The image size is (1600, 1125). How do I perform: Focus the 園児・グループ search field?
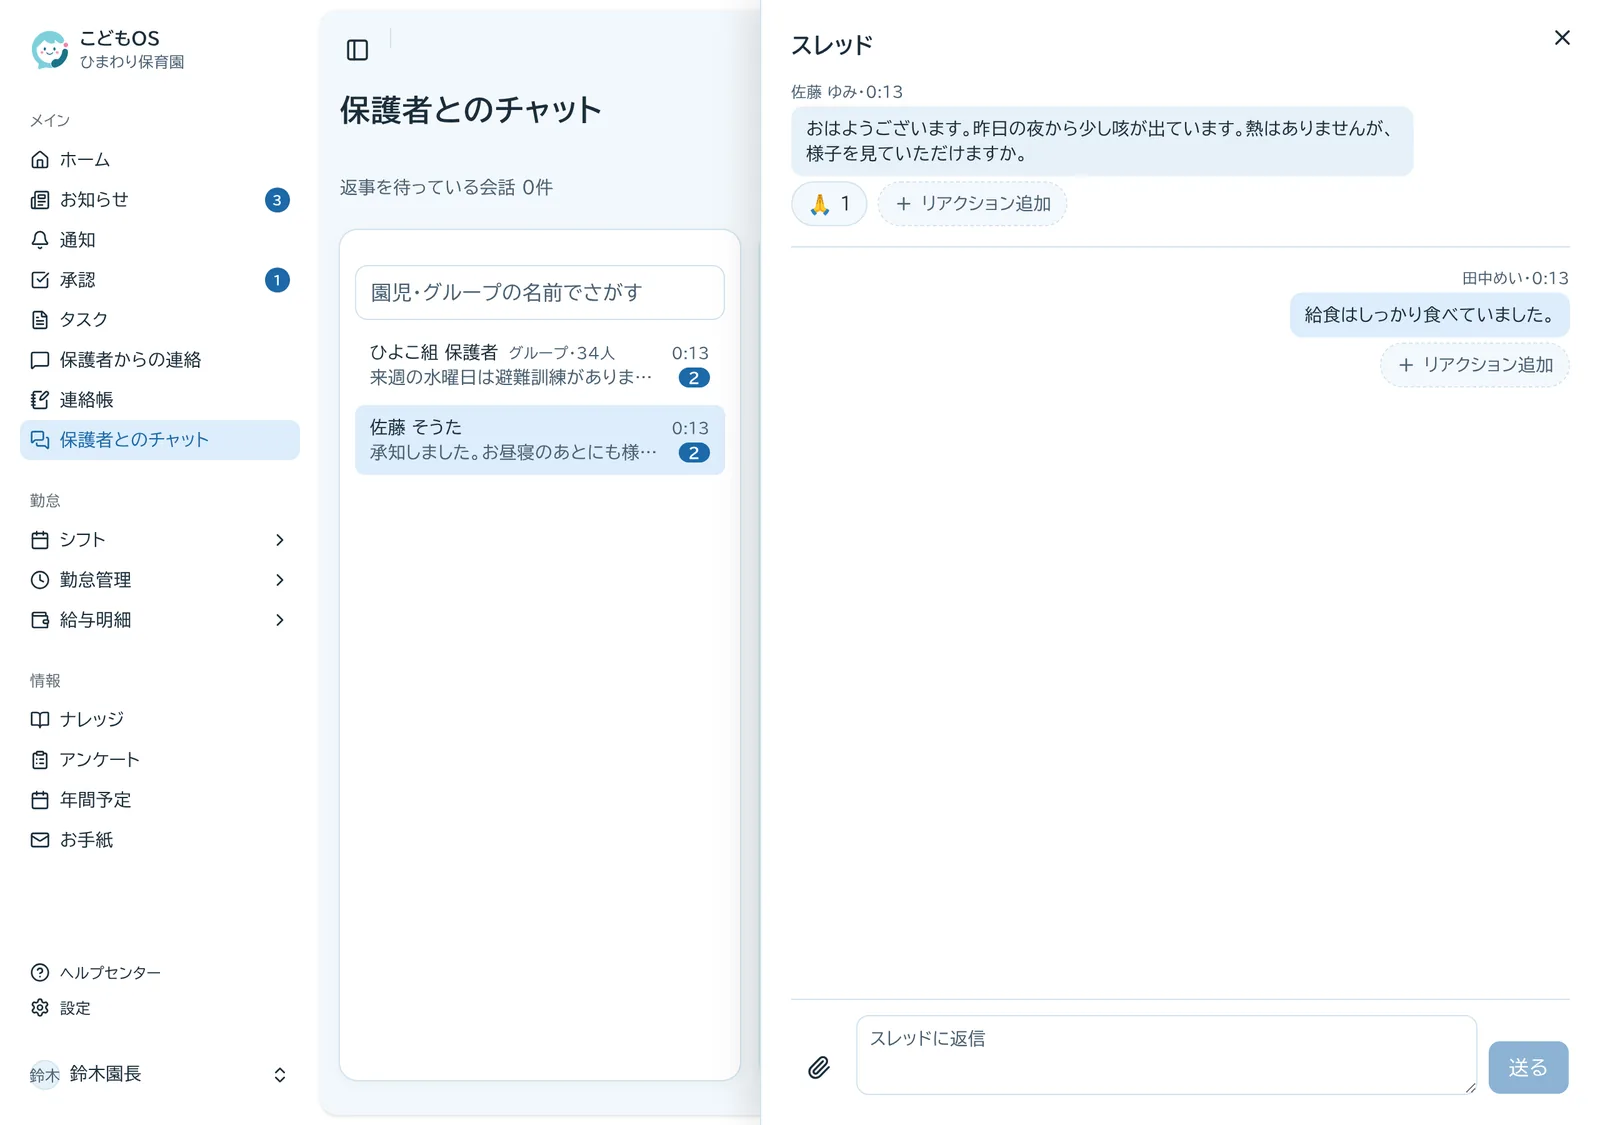(540, 292)
